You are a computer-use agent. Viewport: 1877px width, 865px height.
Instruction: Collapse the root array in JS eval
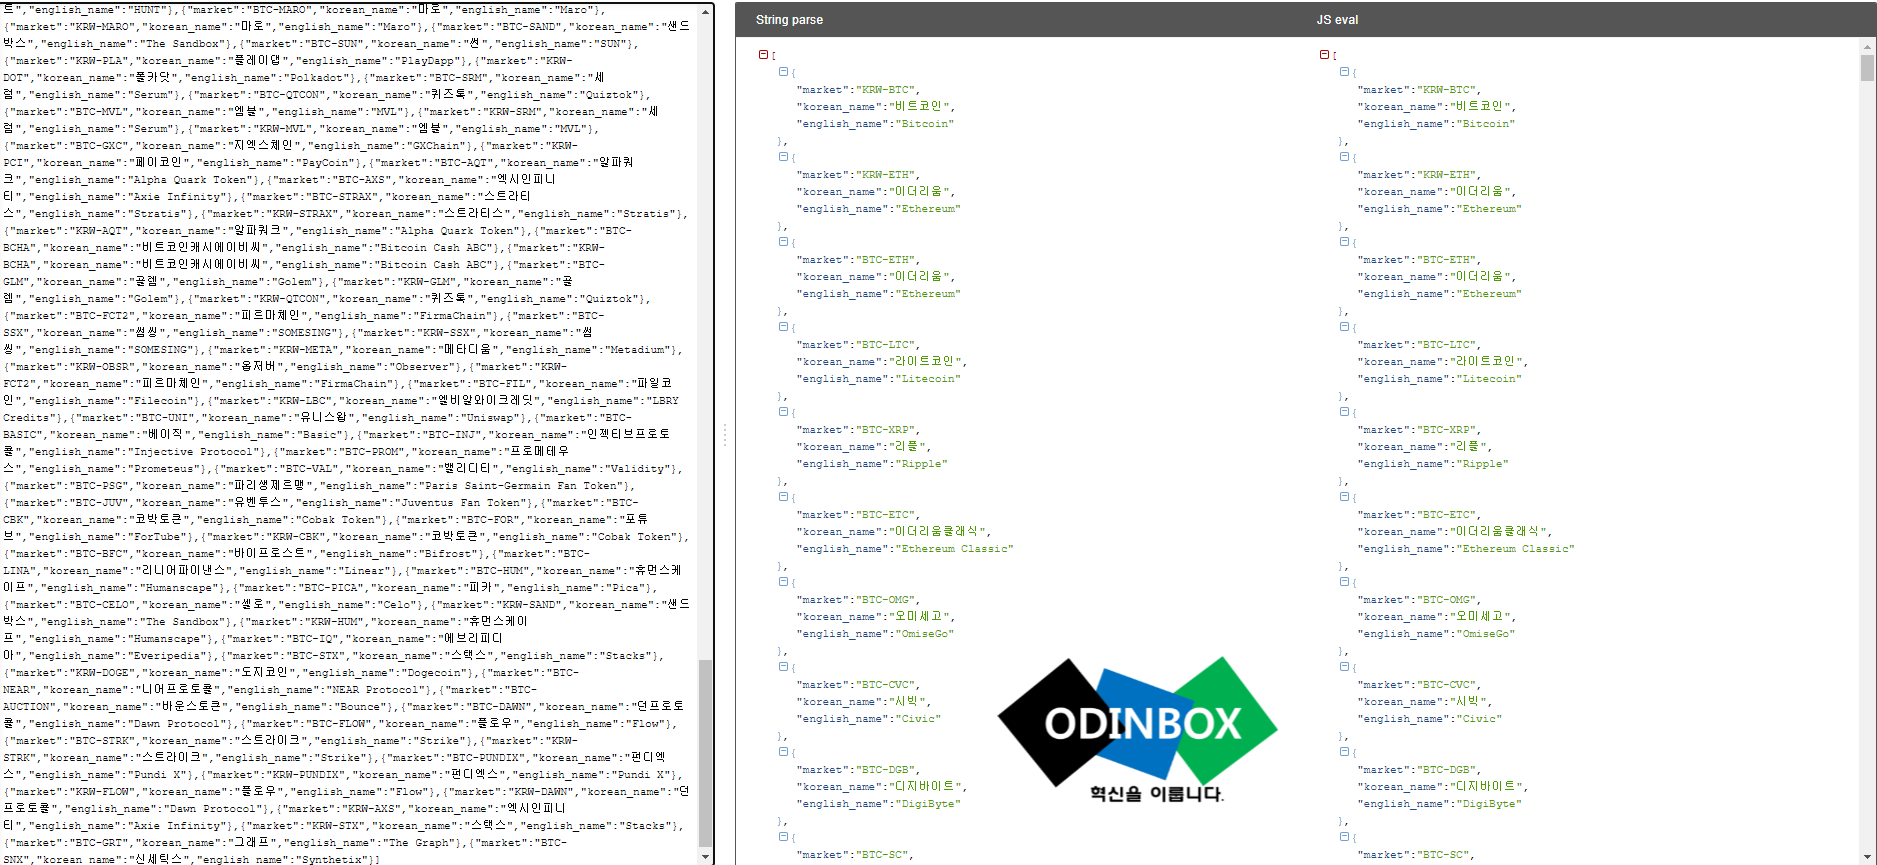pos(1324,55)
